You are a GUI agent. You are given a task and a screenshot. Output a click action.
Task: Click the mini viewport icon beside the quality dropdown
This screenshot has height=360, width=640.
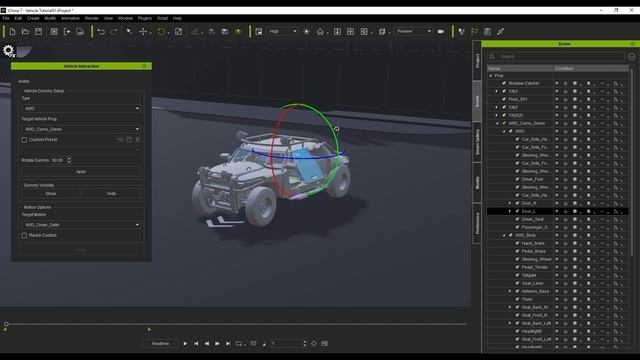pos(259,31)
